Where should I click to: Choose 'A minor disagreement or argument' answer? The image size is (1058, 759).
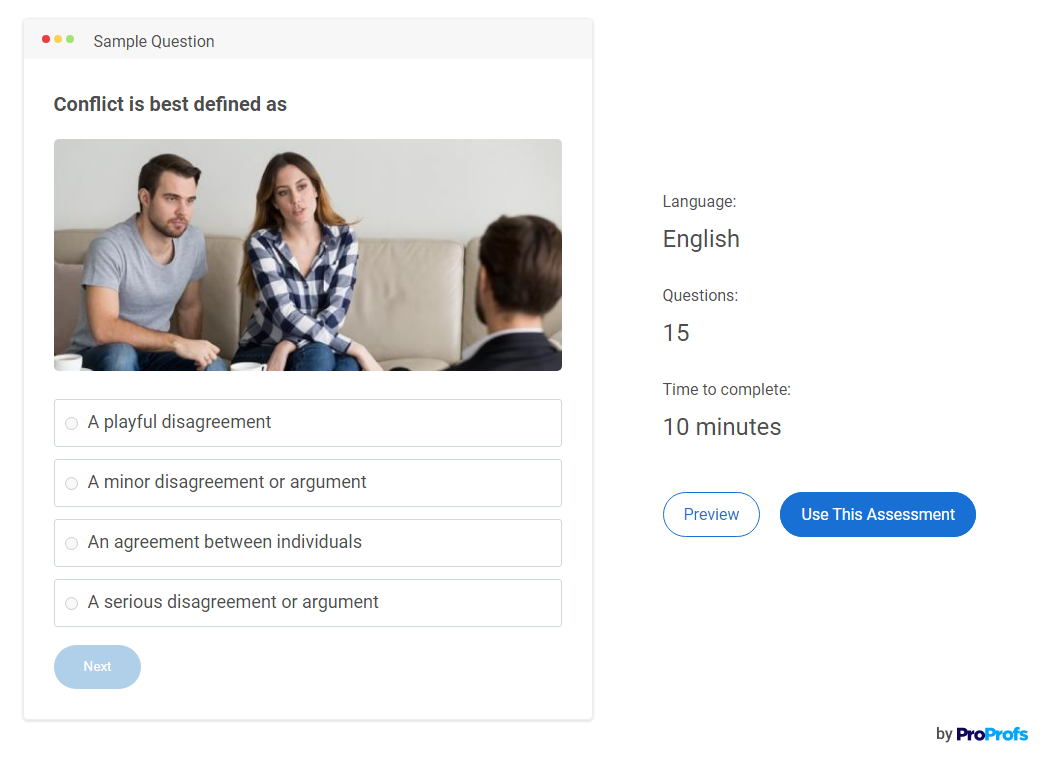coord(71,483)
